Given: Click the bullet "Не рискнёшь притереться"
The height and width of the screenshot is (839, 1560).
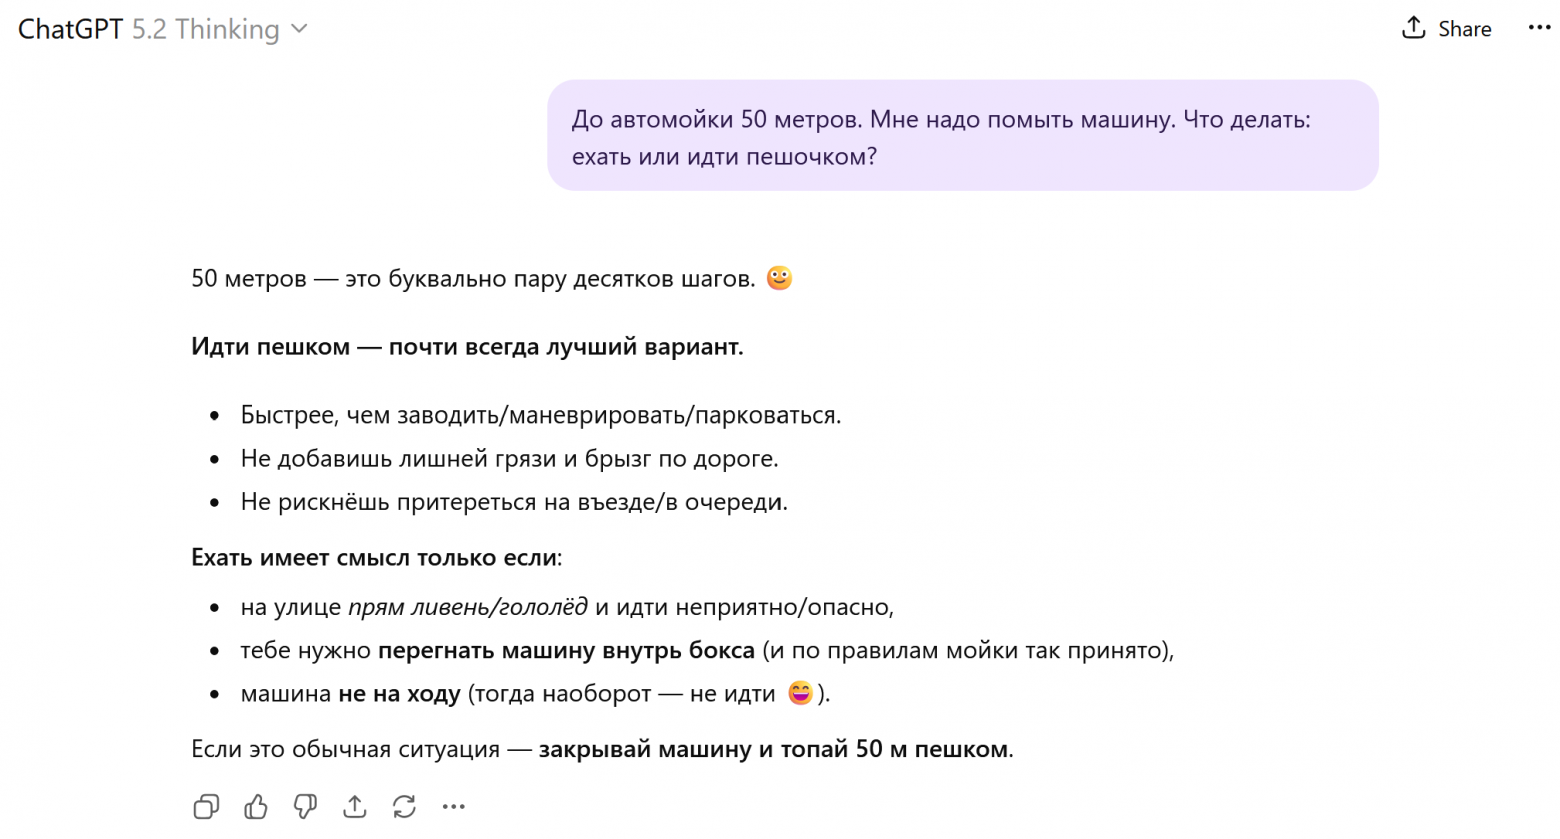Looking at the screenshot, I should pyautogui.click(x=514, y=502).
